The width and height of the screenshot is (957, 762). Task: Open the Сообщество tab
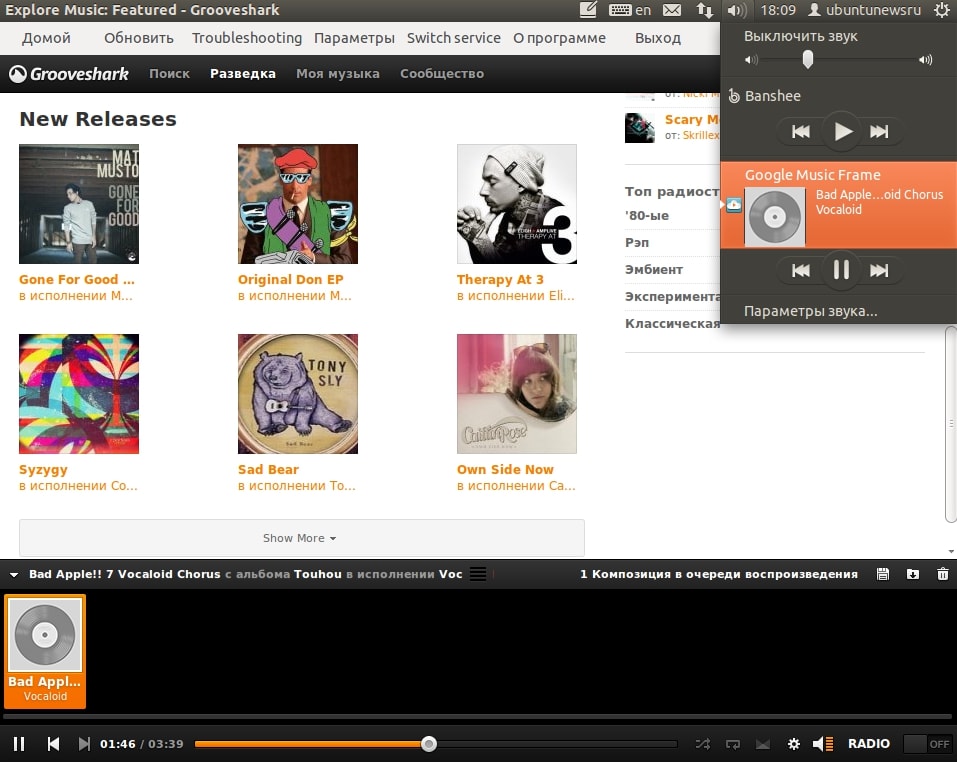click(442, 74)
